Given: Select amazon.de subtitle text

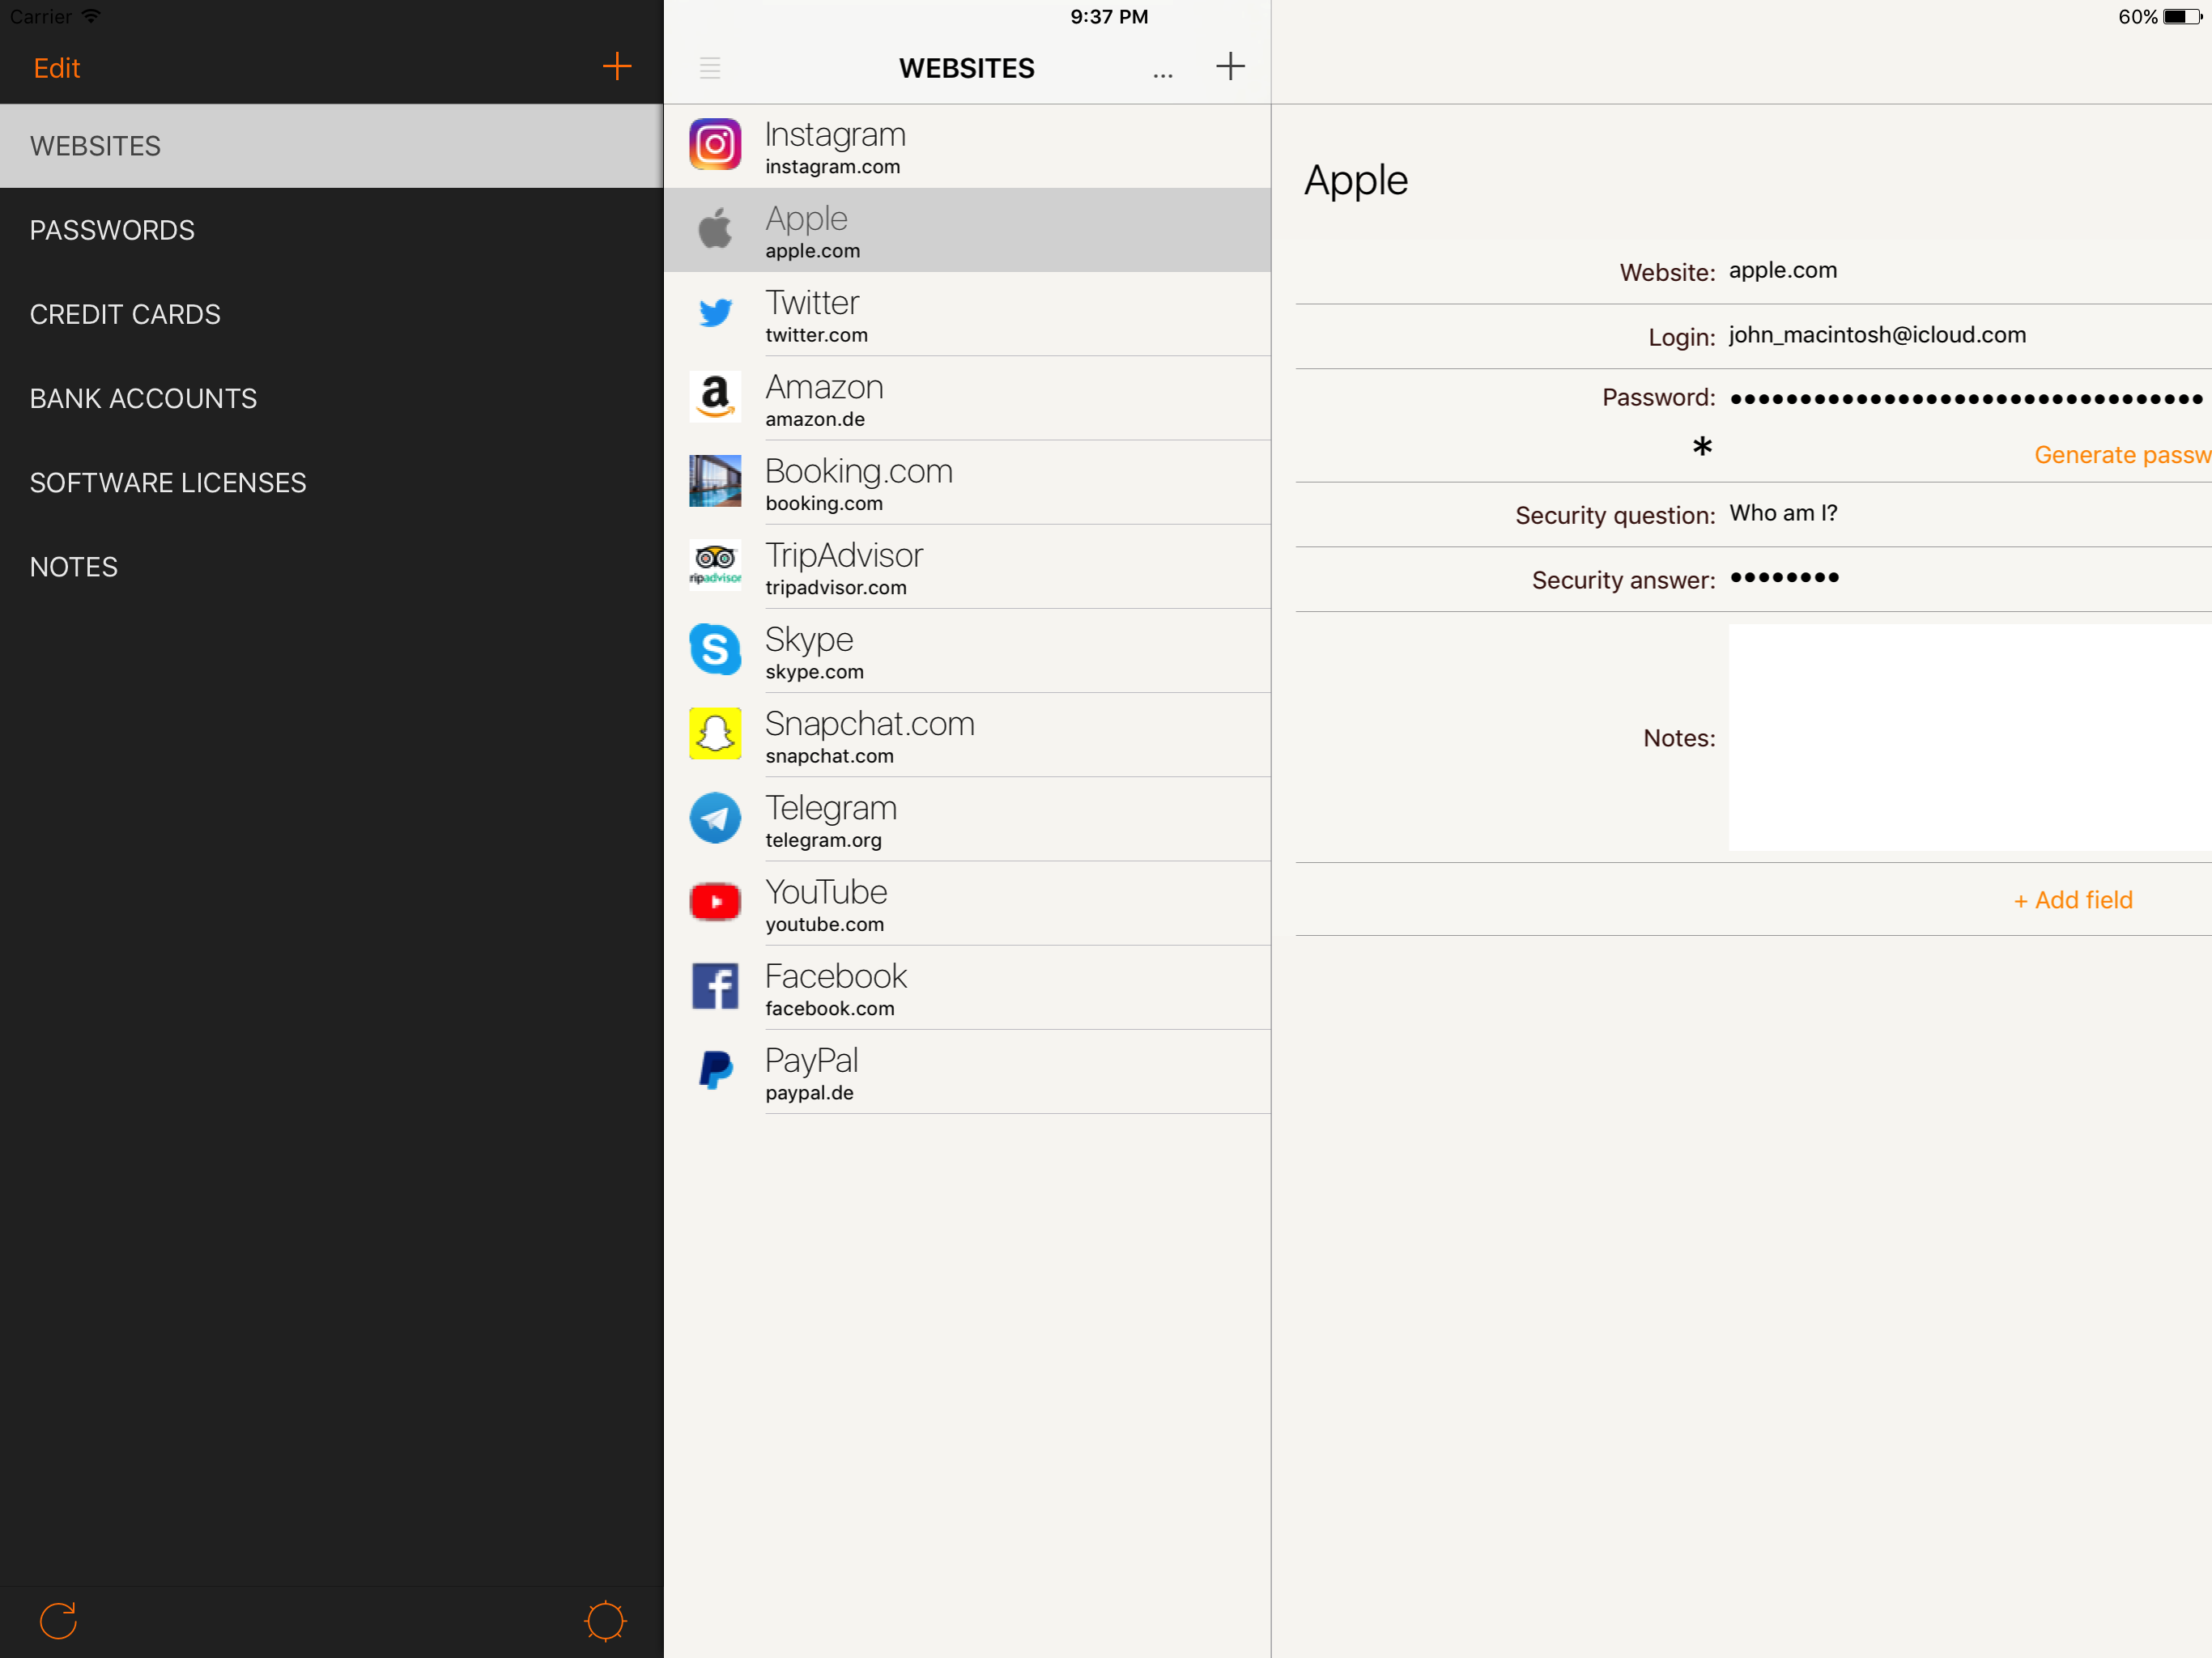Looking at the screenshot, I should [815, 419].
